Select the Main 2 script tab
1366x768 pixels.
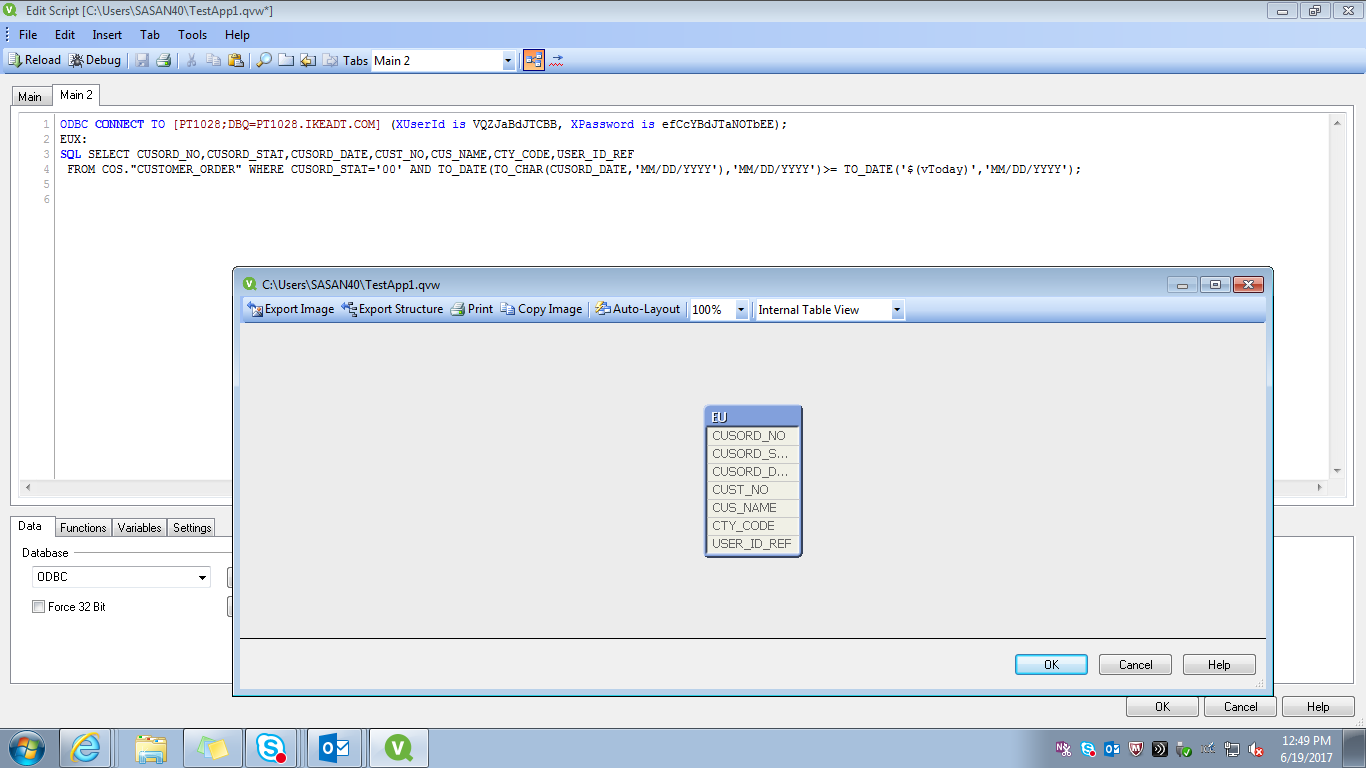tap(76, 95)
